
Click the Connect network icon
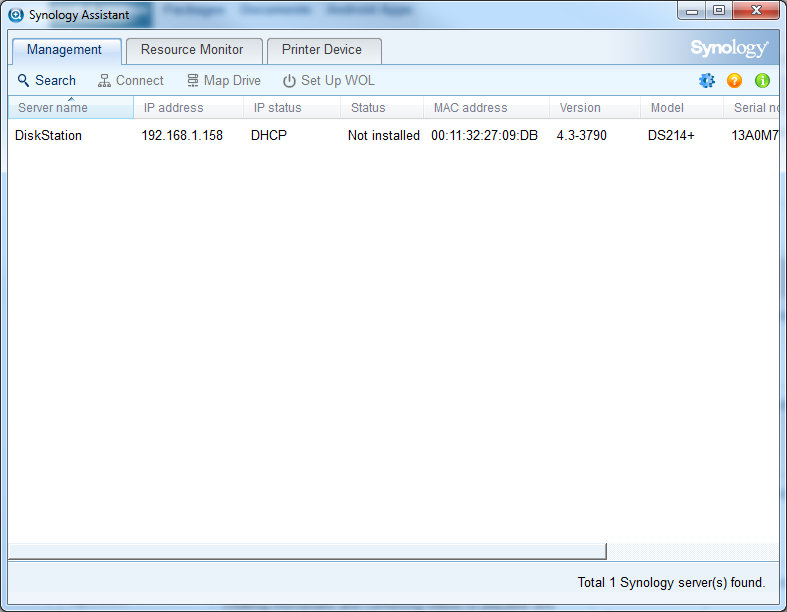(x=104, y=80)
